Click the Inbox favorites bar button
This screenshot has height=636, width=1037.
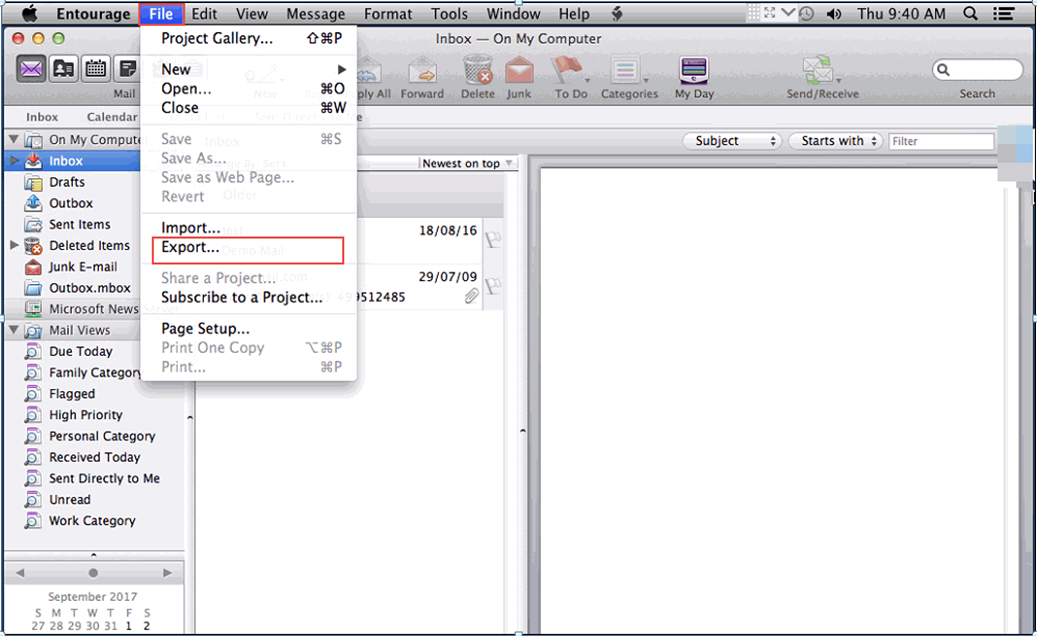[x=42, y=117]
